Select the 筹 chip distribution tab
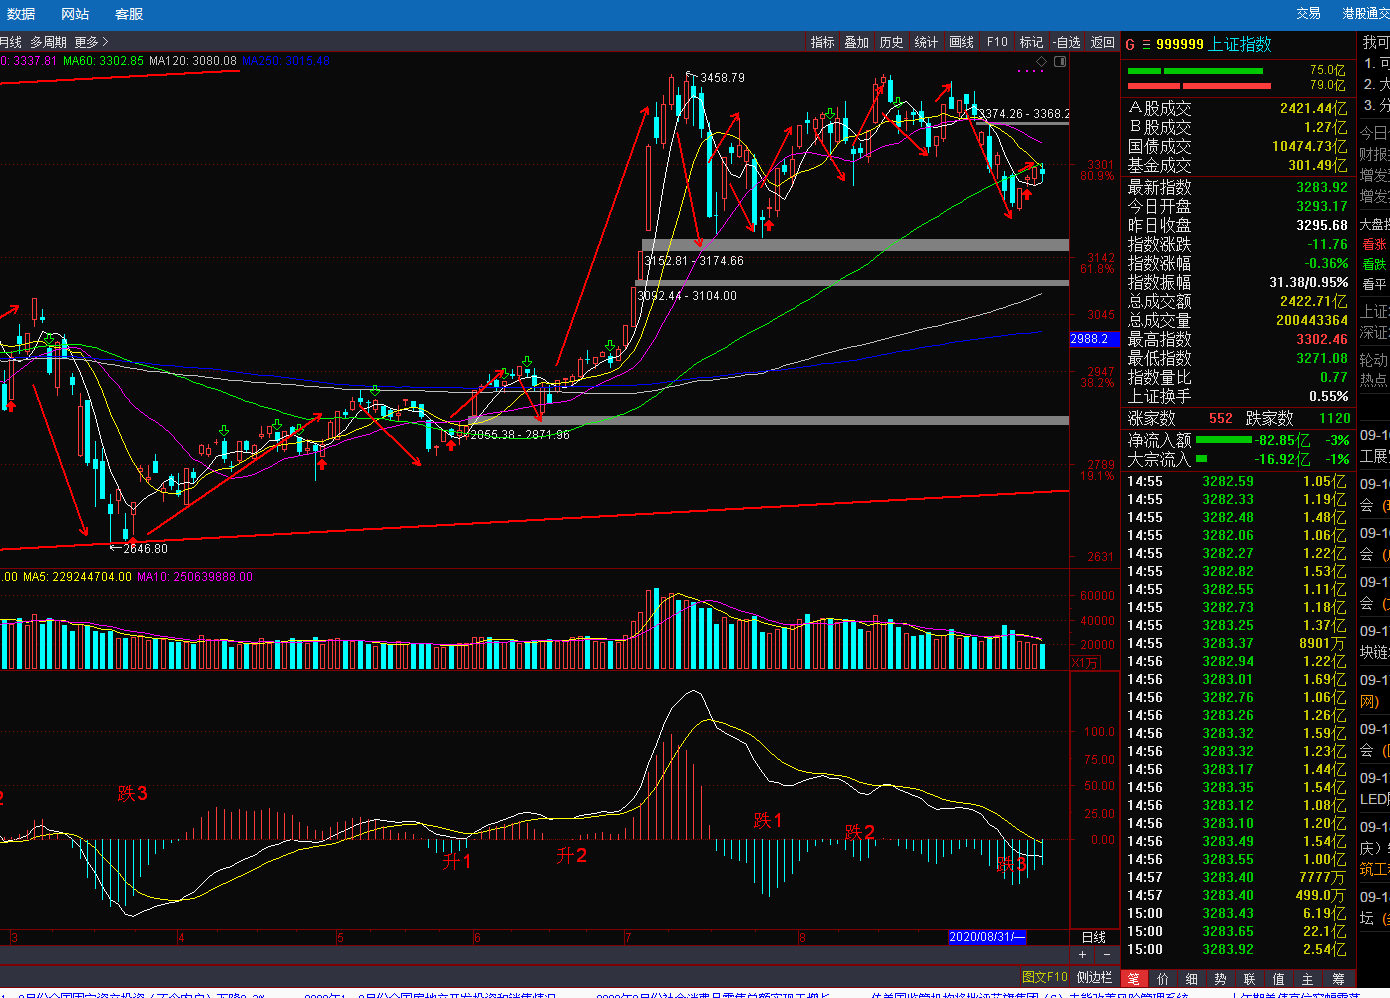The width and height of the screenshot is (1390, 998). 1338,979
